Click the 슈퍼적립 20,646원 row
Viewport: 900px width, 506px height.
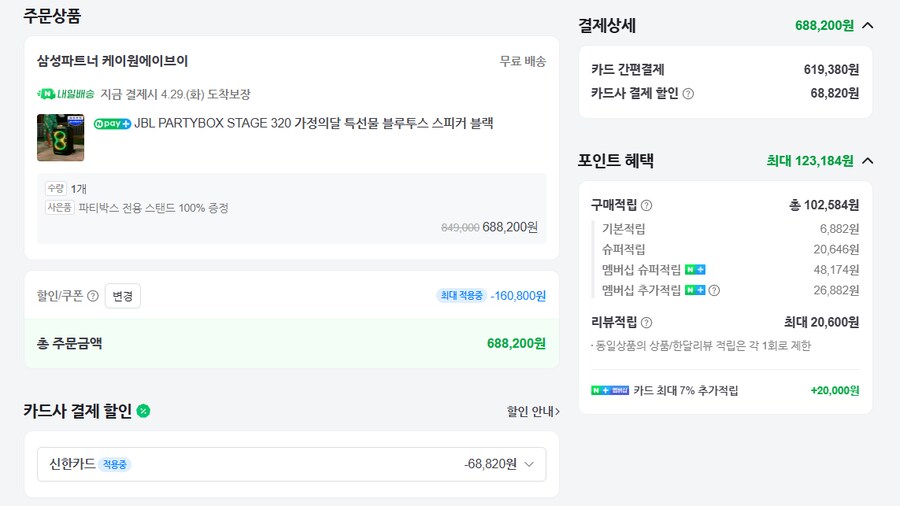(730, 250)
